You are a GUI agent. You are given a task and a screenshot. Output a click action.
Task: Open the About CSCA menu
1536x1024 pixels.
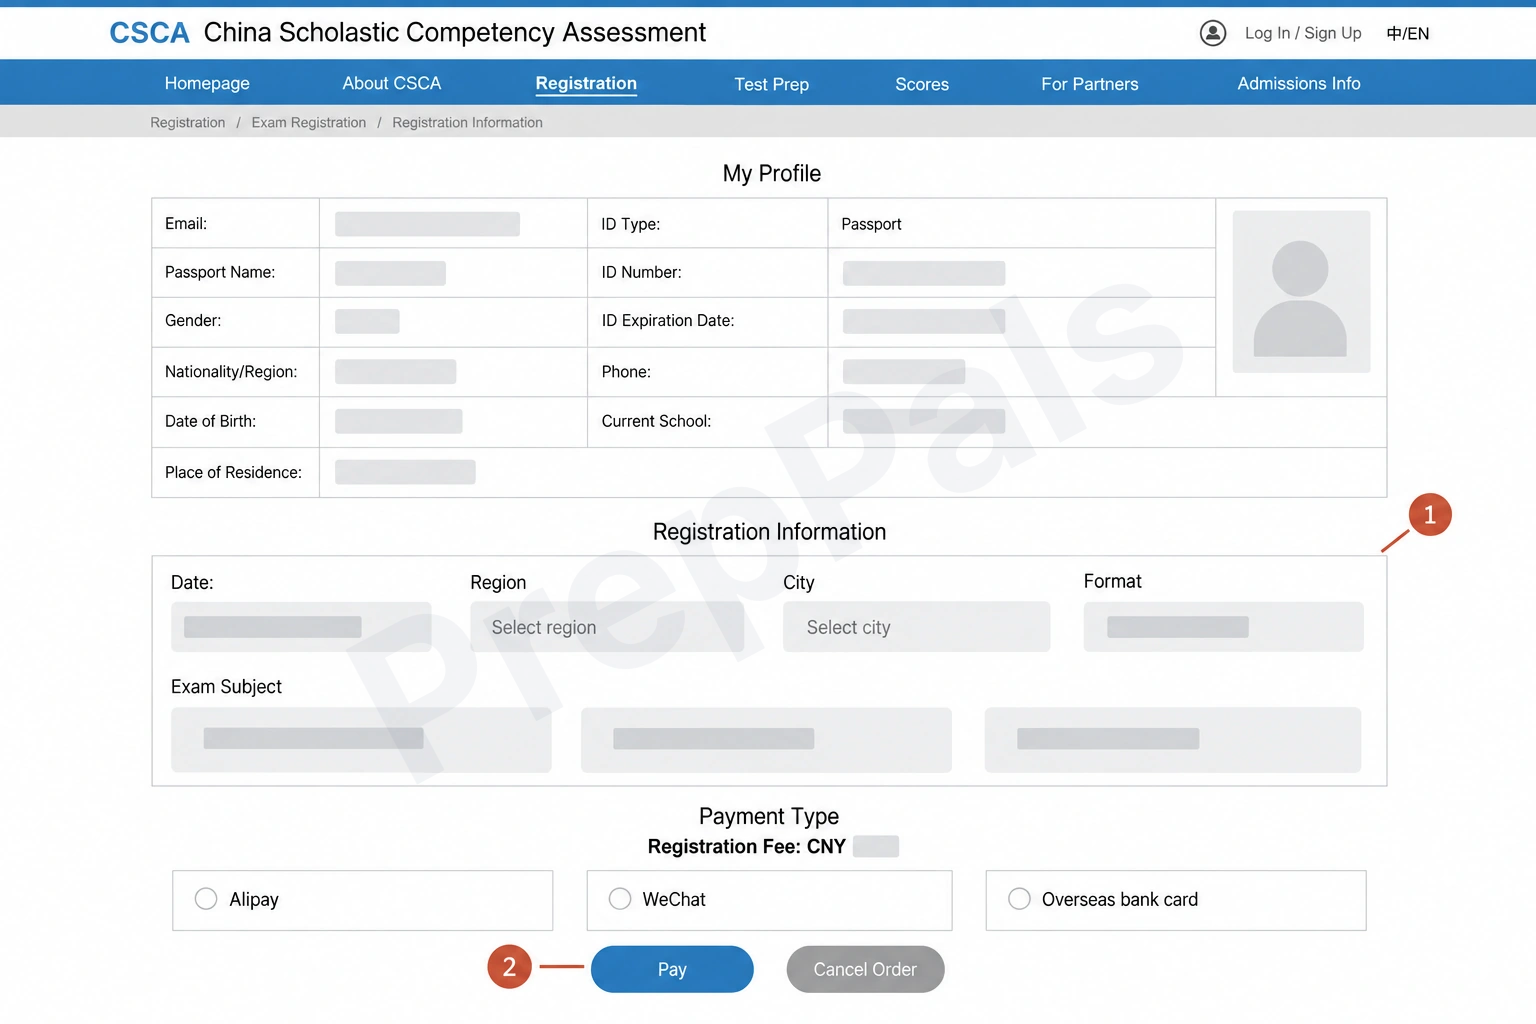(x=392, y=83)
